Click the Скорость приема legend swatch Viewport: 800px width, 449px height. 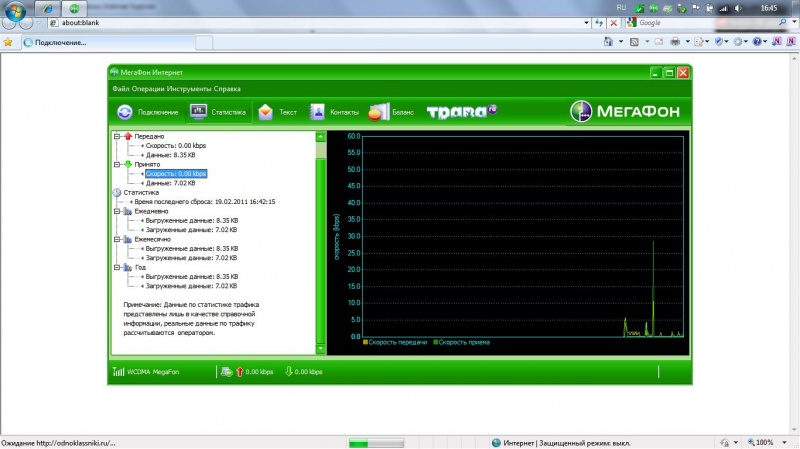435,342
